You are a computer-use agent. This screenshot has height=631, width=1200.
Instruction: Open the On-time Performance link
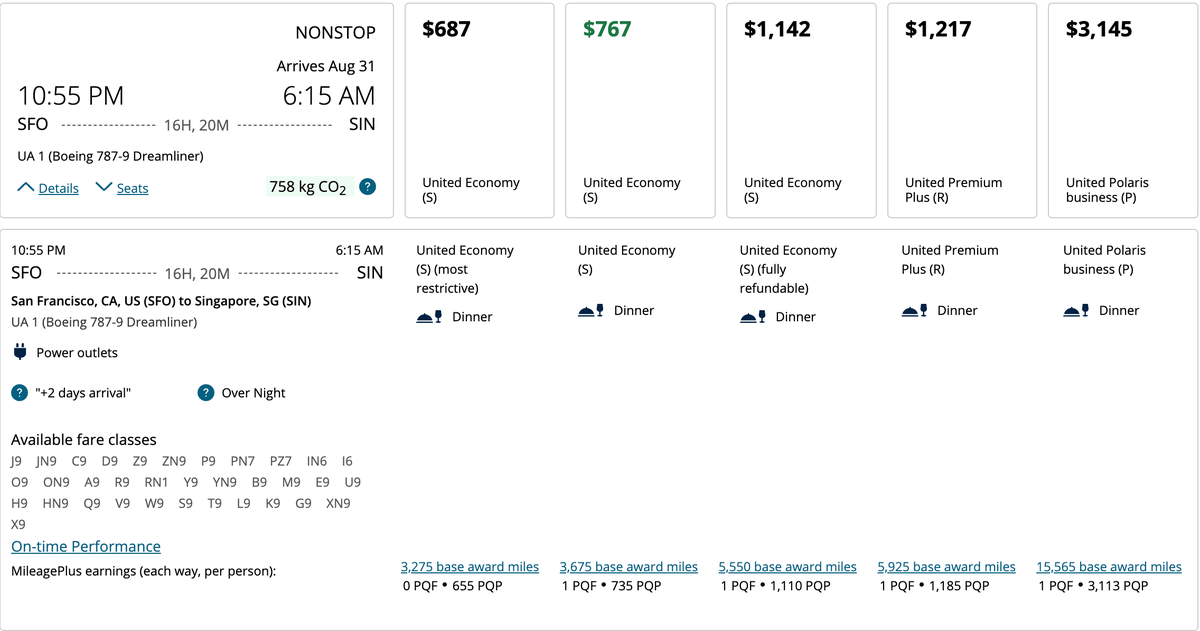(x=86, y=546)
